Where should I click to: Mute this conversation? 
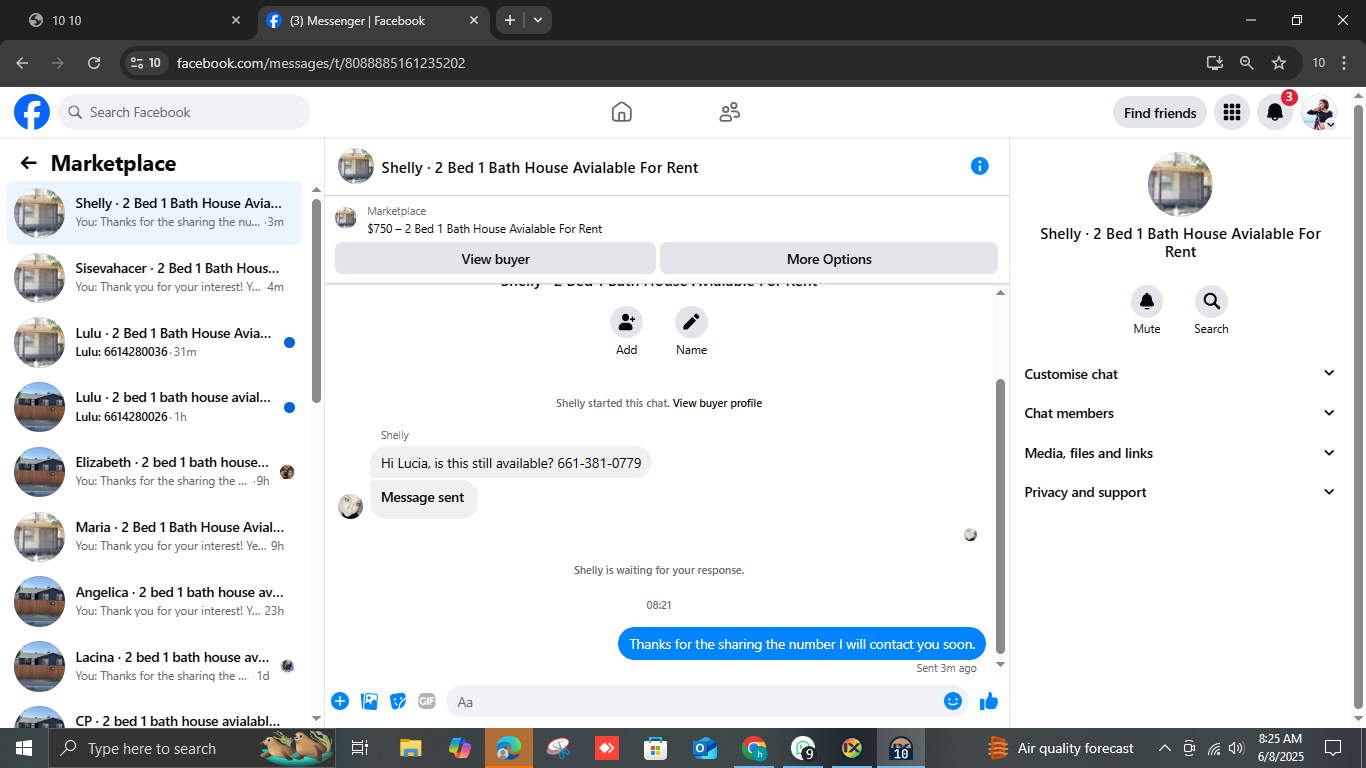[1147, 302]
